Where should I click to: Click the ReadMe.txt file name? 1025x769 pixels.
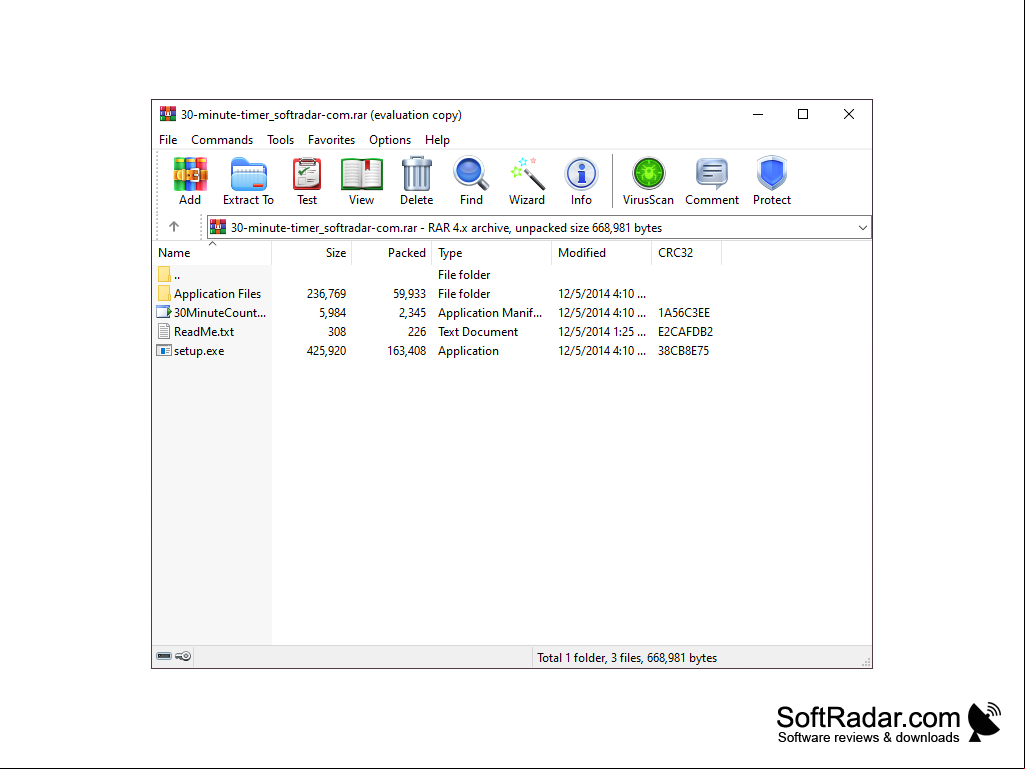[204, 332]
